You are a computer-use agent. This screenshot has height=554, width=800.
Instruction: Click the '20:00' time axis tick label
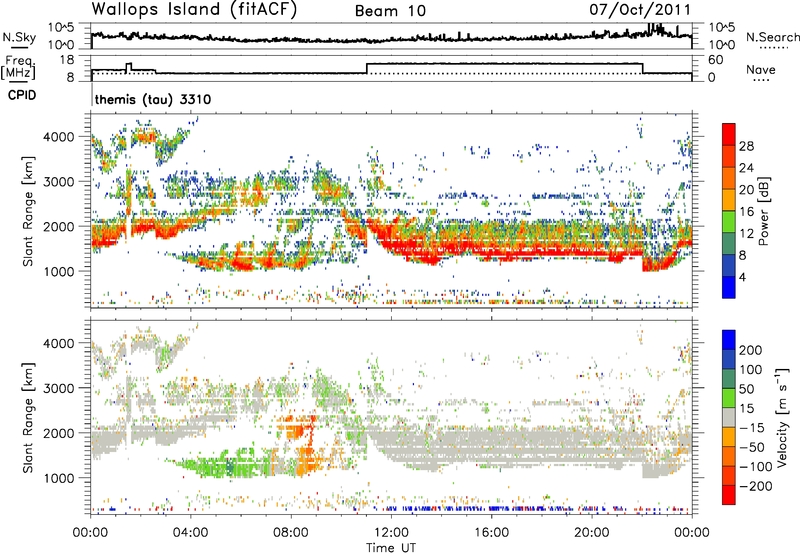click(591, 533)
